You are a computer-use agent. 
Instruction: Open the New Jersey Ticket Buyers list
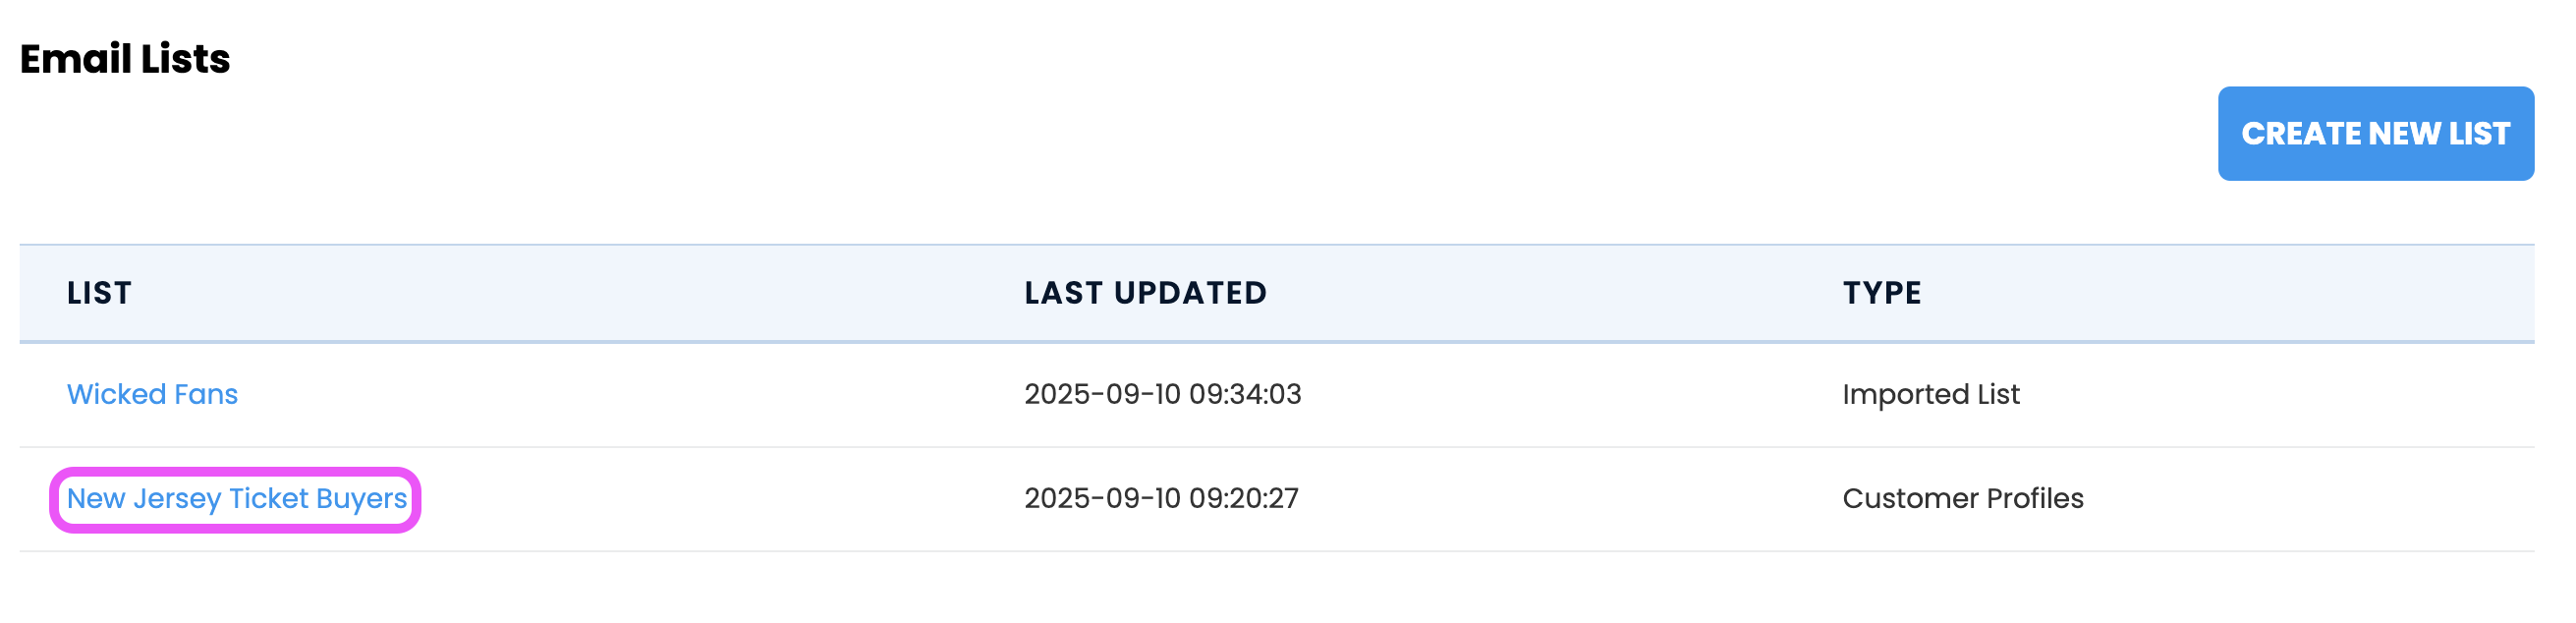tap(236, 498)
